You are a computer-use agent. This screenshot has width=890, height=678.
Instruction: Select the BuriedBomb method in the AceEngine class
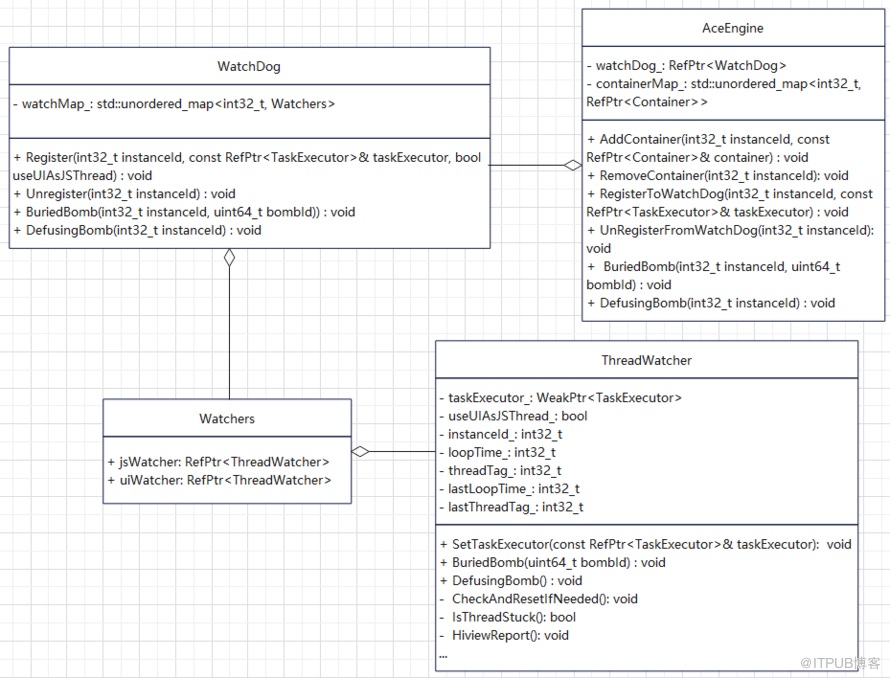point(713,275)
